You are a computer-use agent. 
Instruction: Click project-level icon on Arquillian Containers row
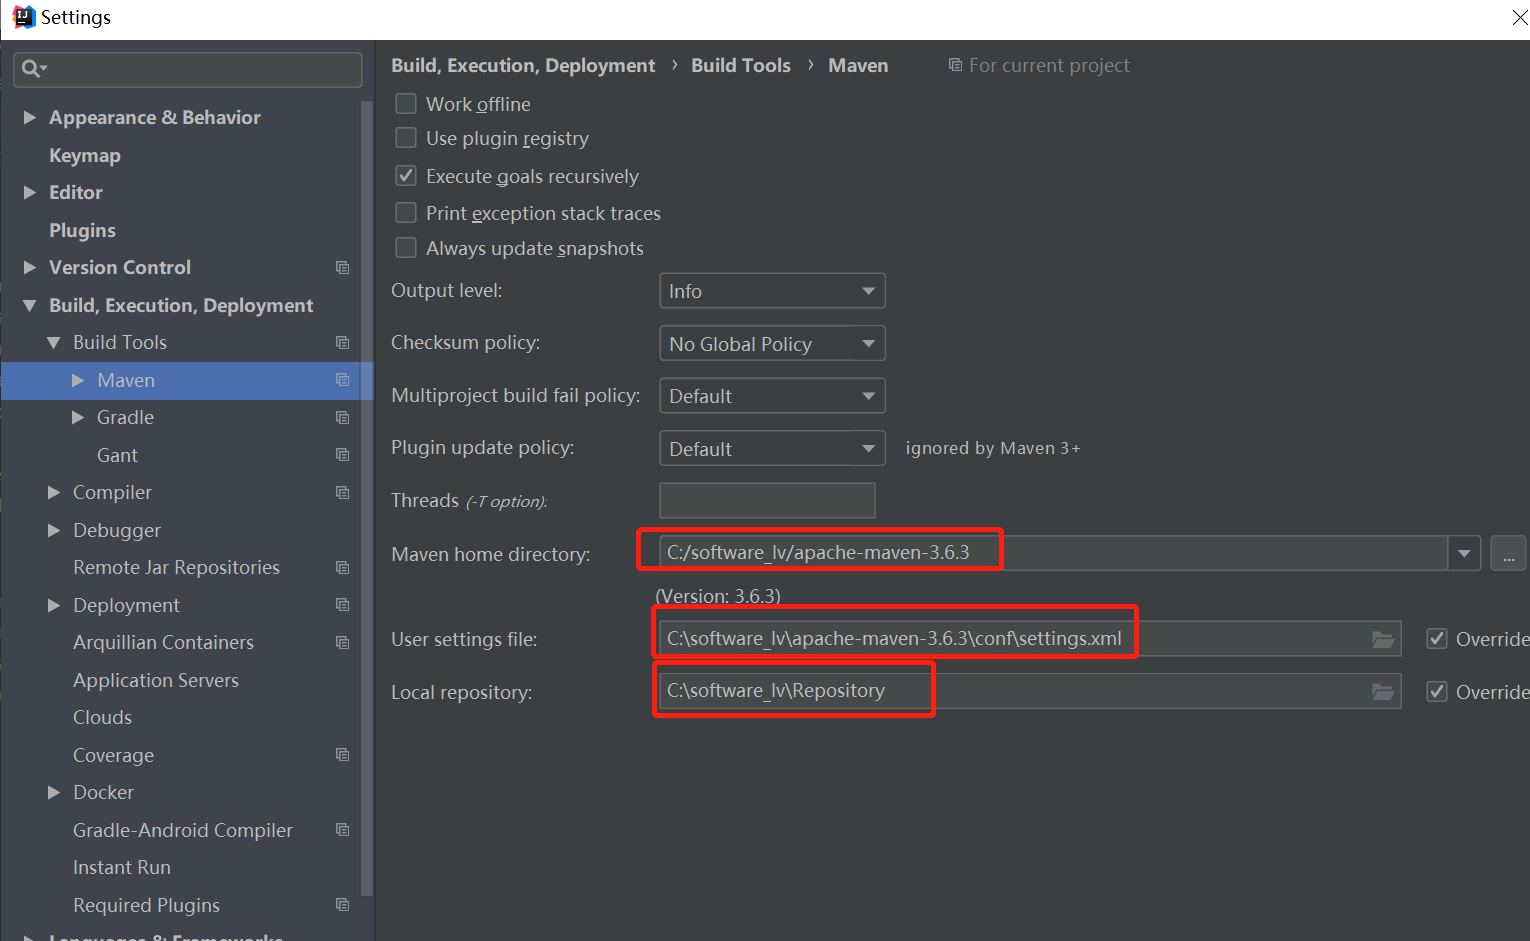click(x=343, y=643)
